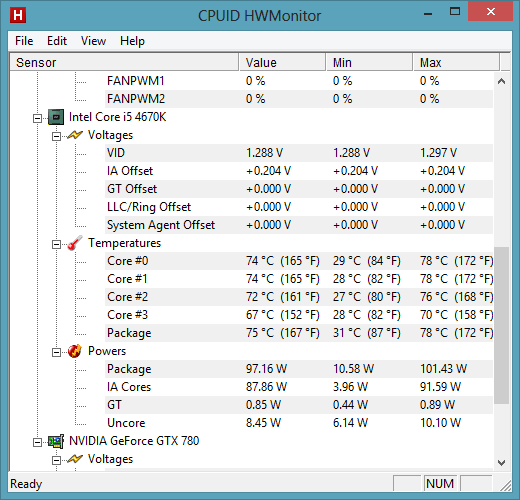Click the vertical scrollbar thumb
The width and height of the screenshot is (520, 500).
[501, 325]
